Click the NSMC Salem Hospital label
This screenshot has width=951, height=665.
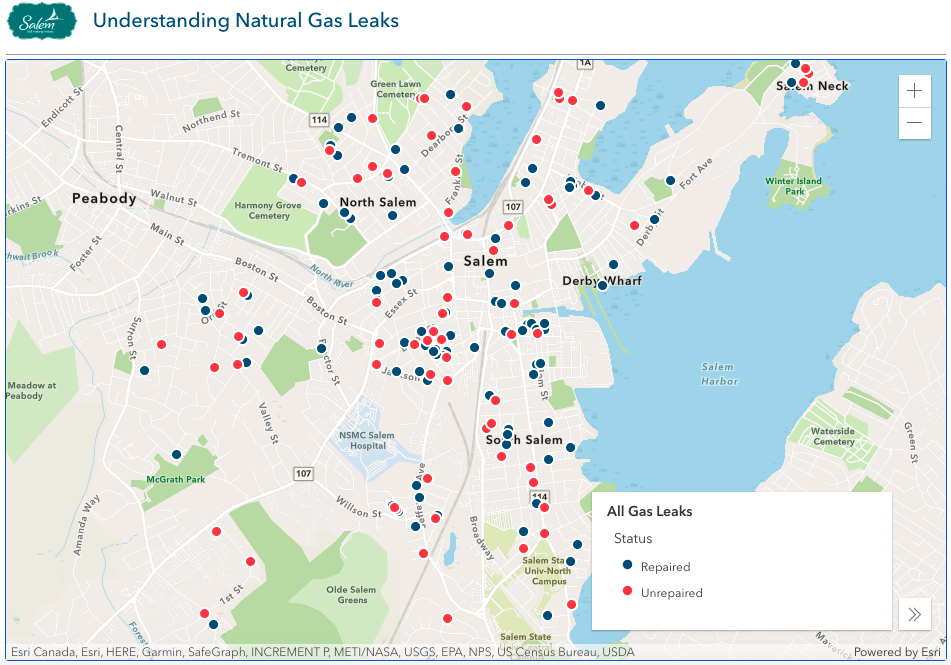(366, 441)
